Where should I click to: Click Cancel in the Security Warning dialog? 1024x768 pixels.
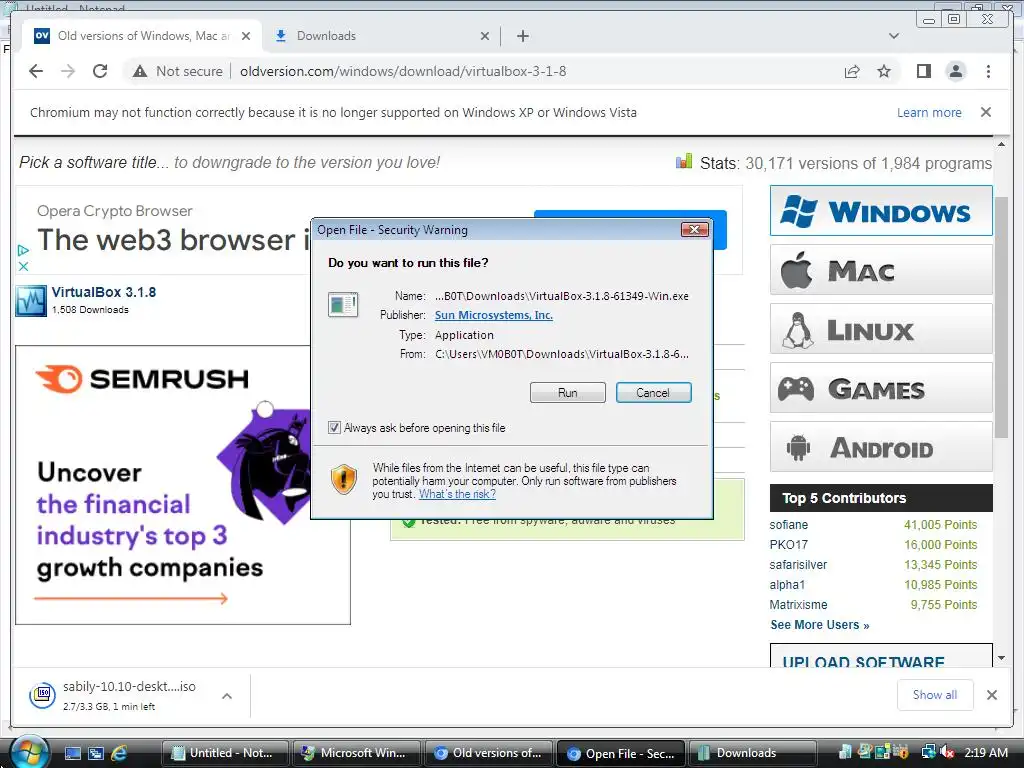click(x=653, y=392)
